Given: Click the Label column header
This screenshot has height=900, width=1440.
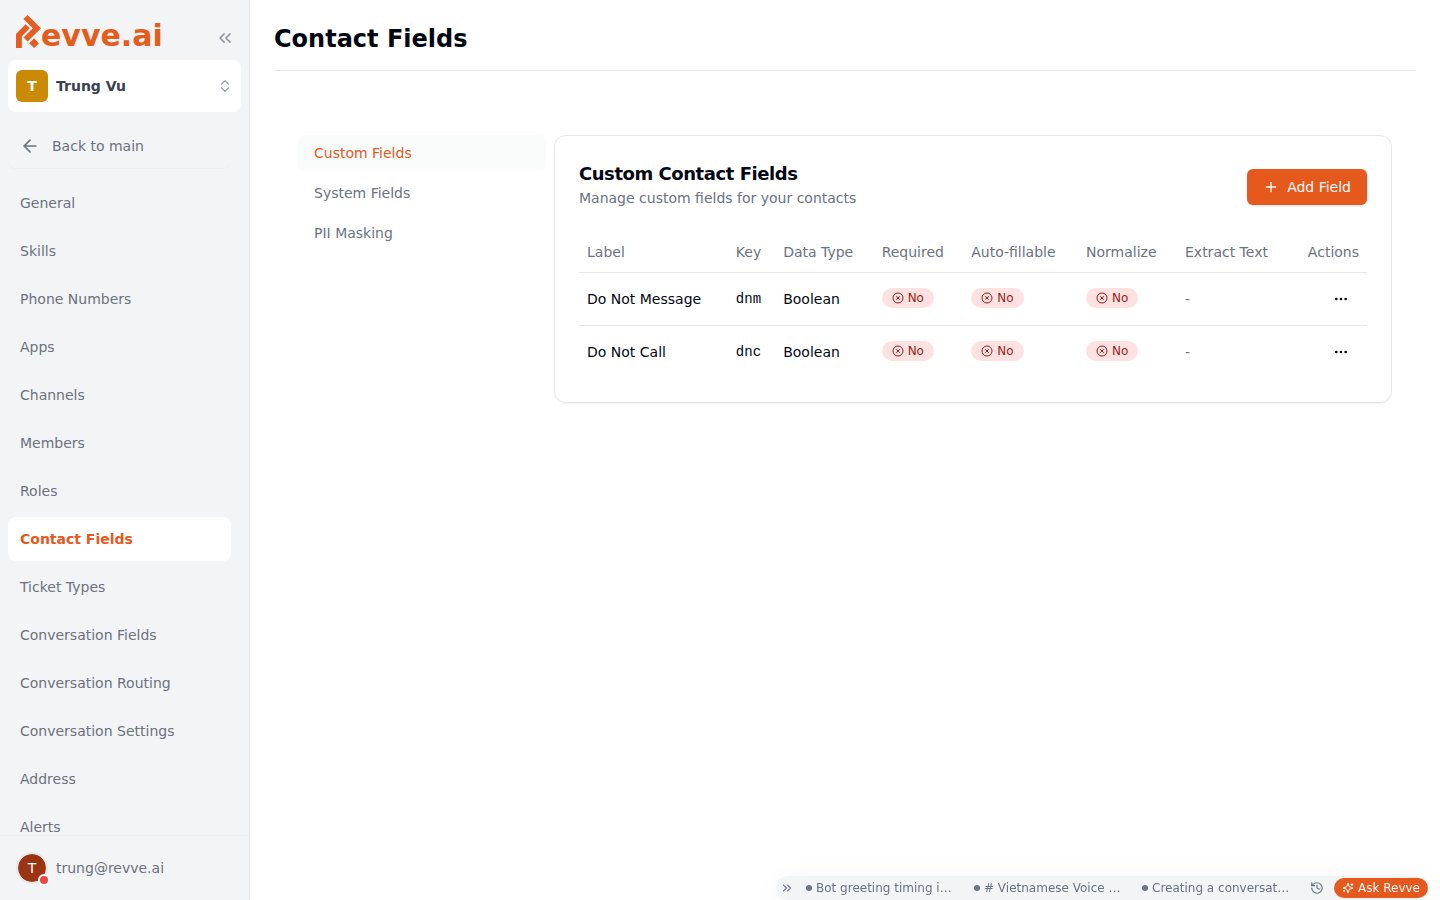Looking at the screenshot, I should [606, 252].
